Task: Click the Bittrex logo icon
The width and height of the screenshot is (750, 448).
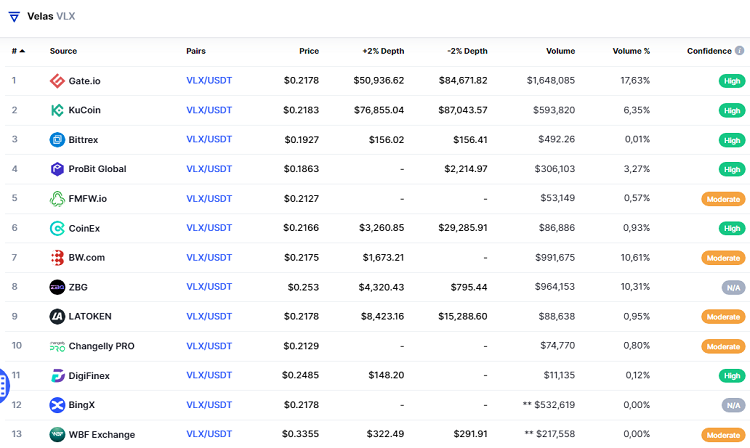Action: tap(57, 140)
